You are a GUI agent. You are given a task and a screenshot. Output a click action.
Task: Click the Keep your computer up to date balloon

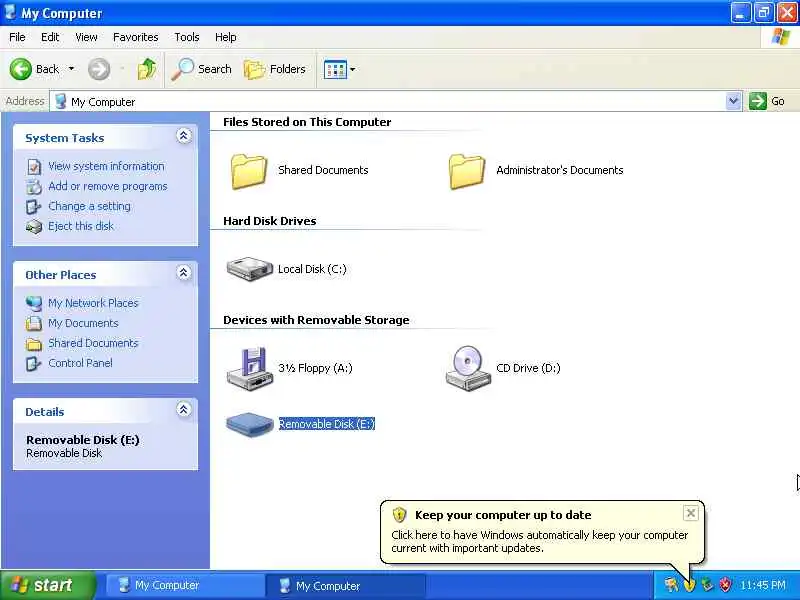[x=542, y=532]
